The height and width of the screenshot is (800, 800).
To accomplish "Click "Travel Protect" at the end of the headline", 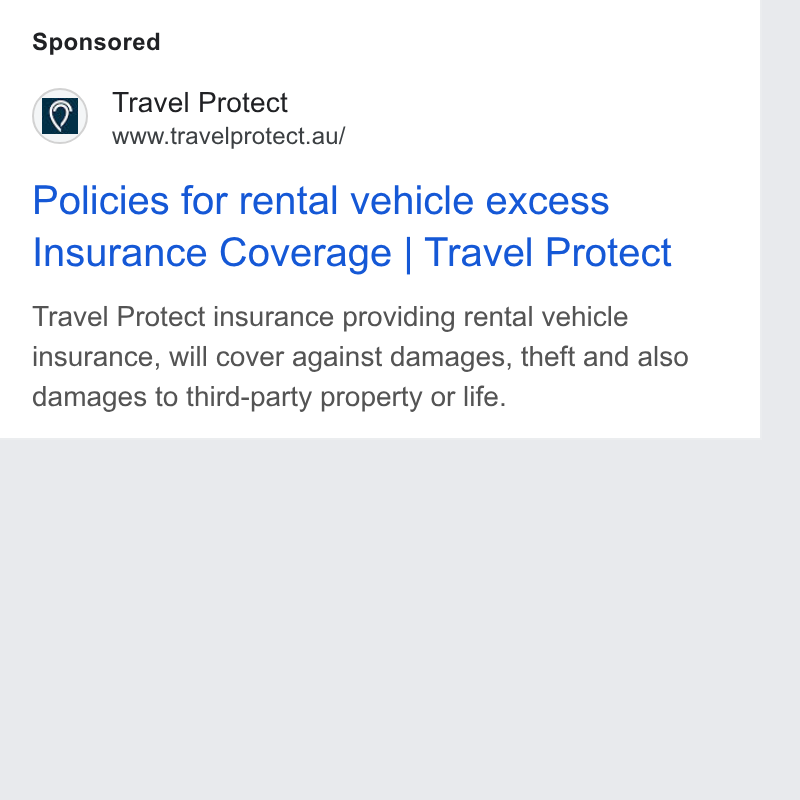I will click(x=547, y=252).
